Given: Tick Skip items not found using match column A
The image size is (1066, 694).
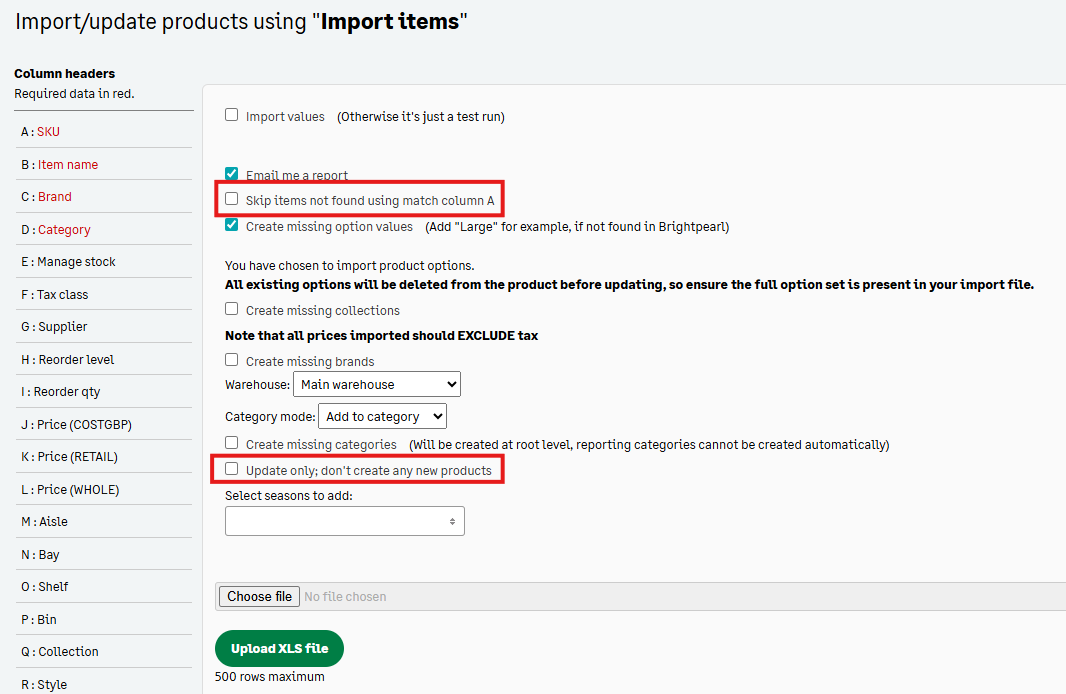Looking at the screenshot, I should click(x=232, y=199).
